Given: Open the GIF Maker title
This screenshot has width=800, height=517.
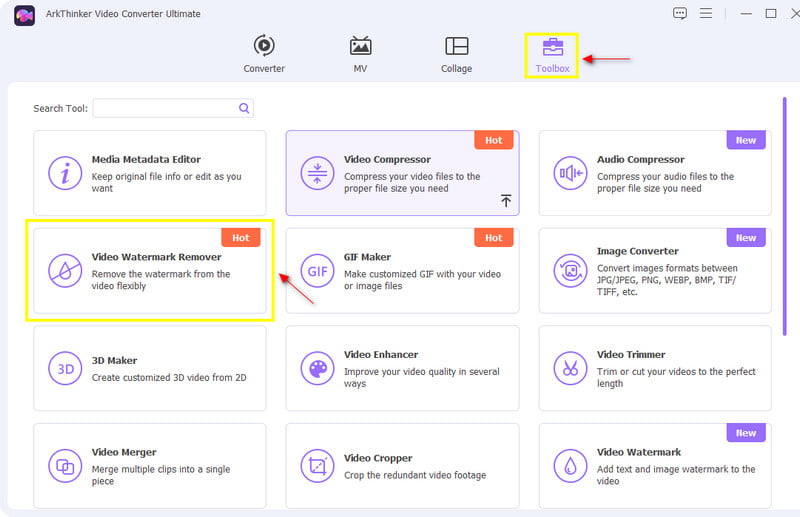Looking at the screenshot, I should (x=367, y=257).
